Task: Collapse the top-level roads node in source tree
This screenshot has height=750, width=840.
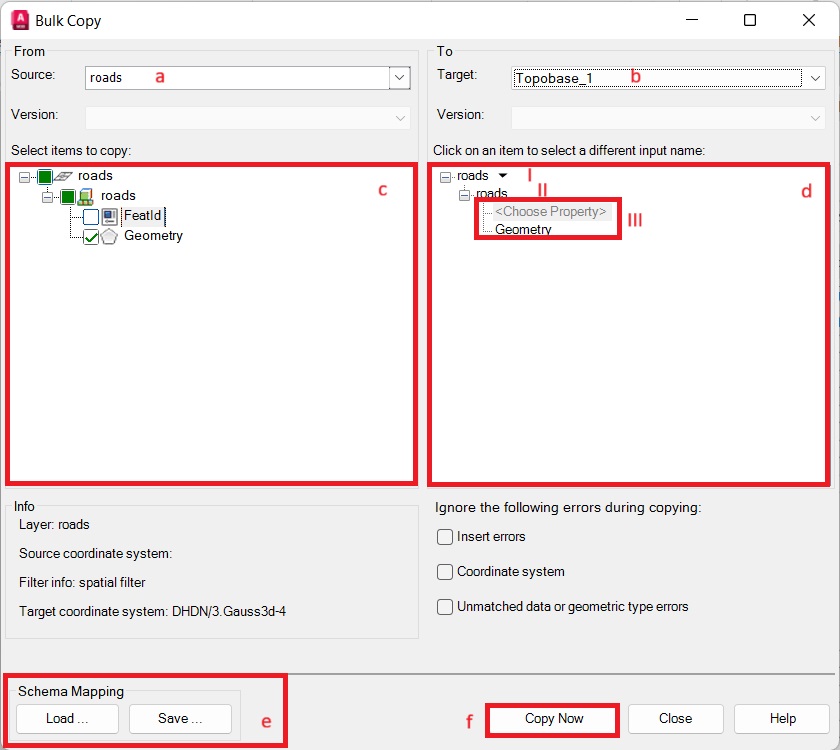Action: tap(25, 177)
